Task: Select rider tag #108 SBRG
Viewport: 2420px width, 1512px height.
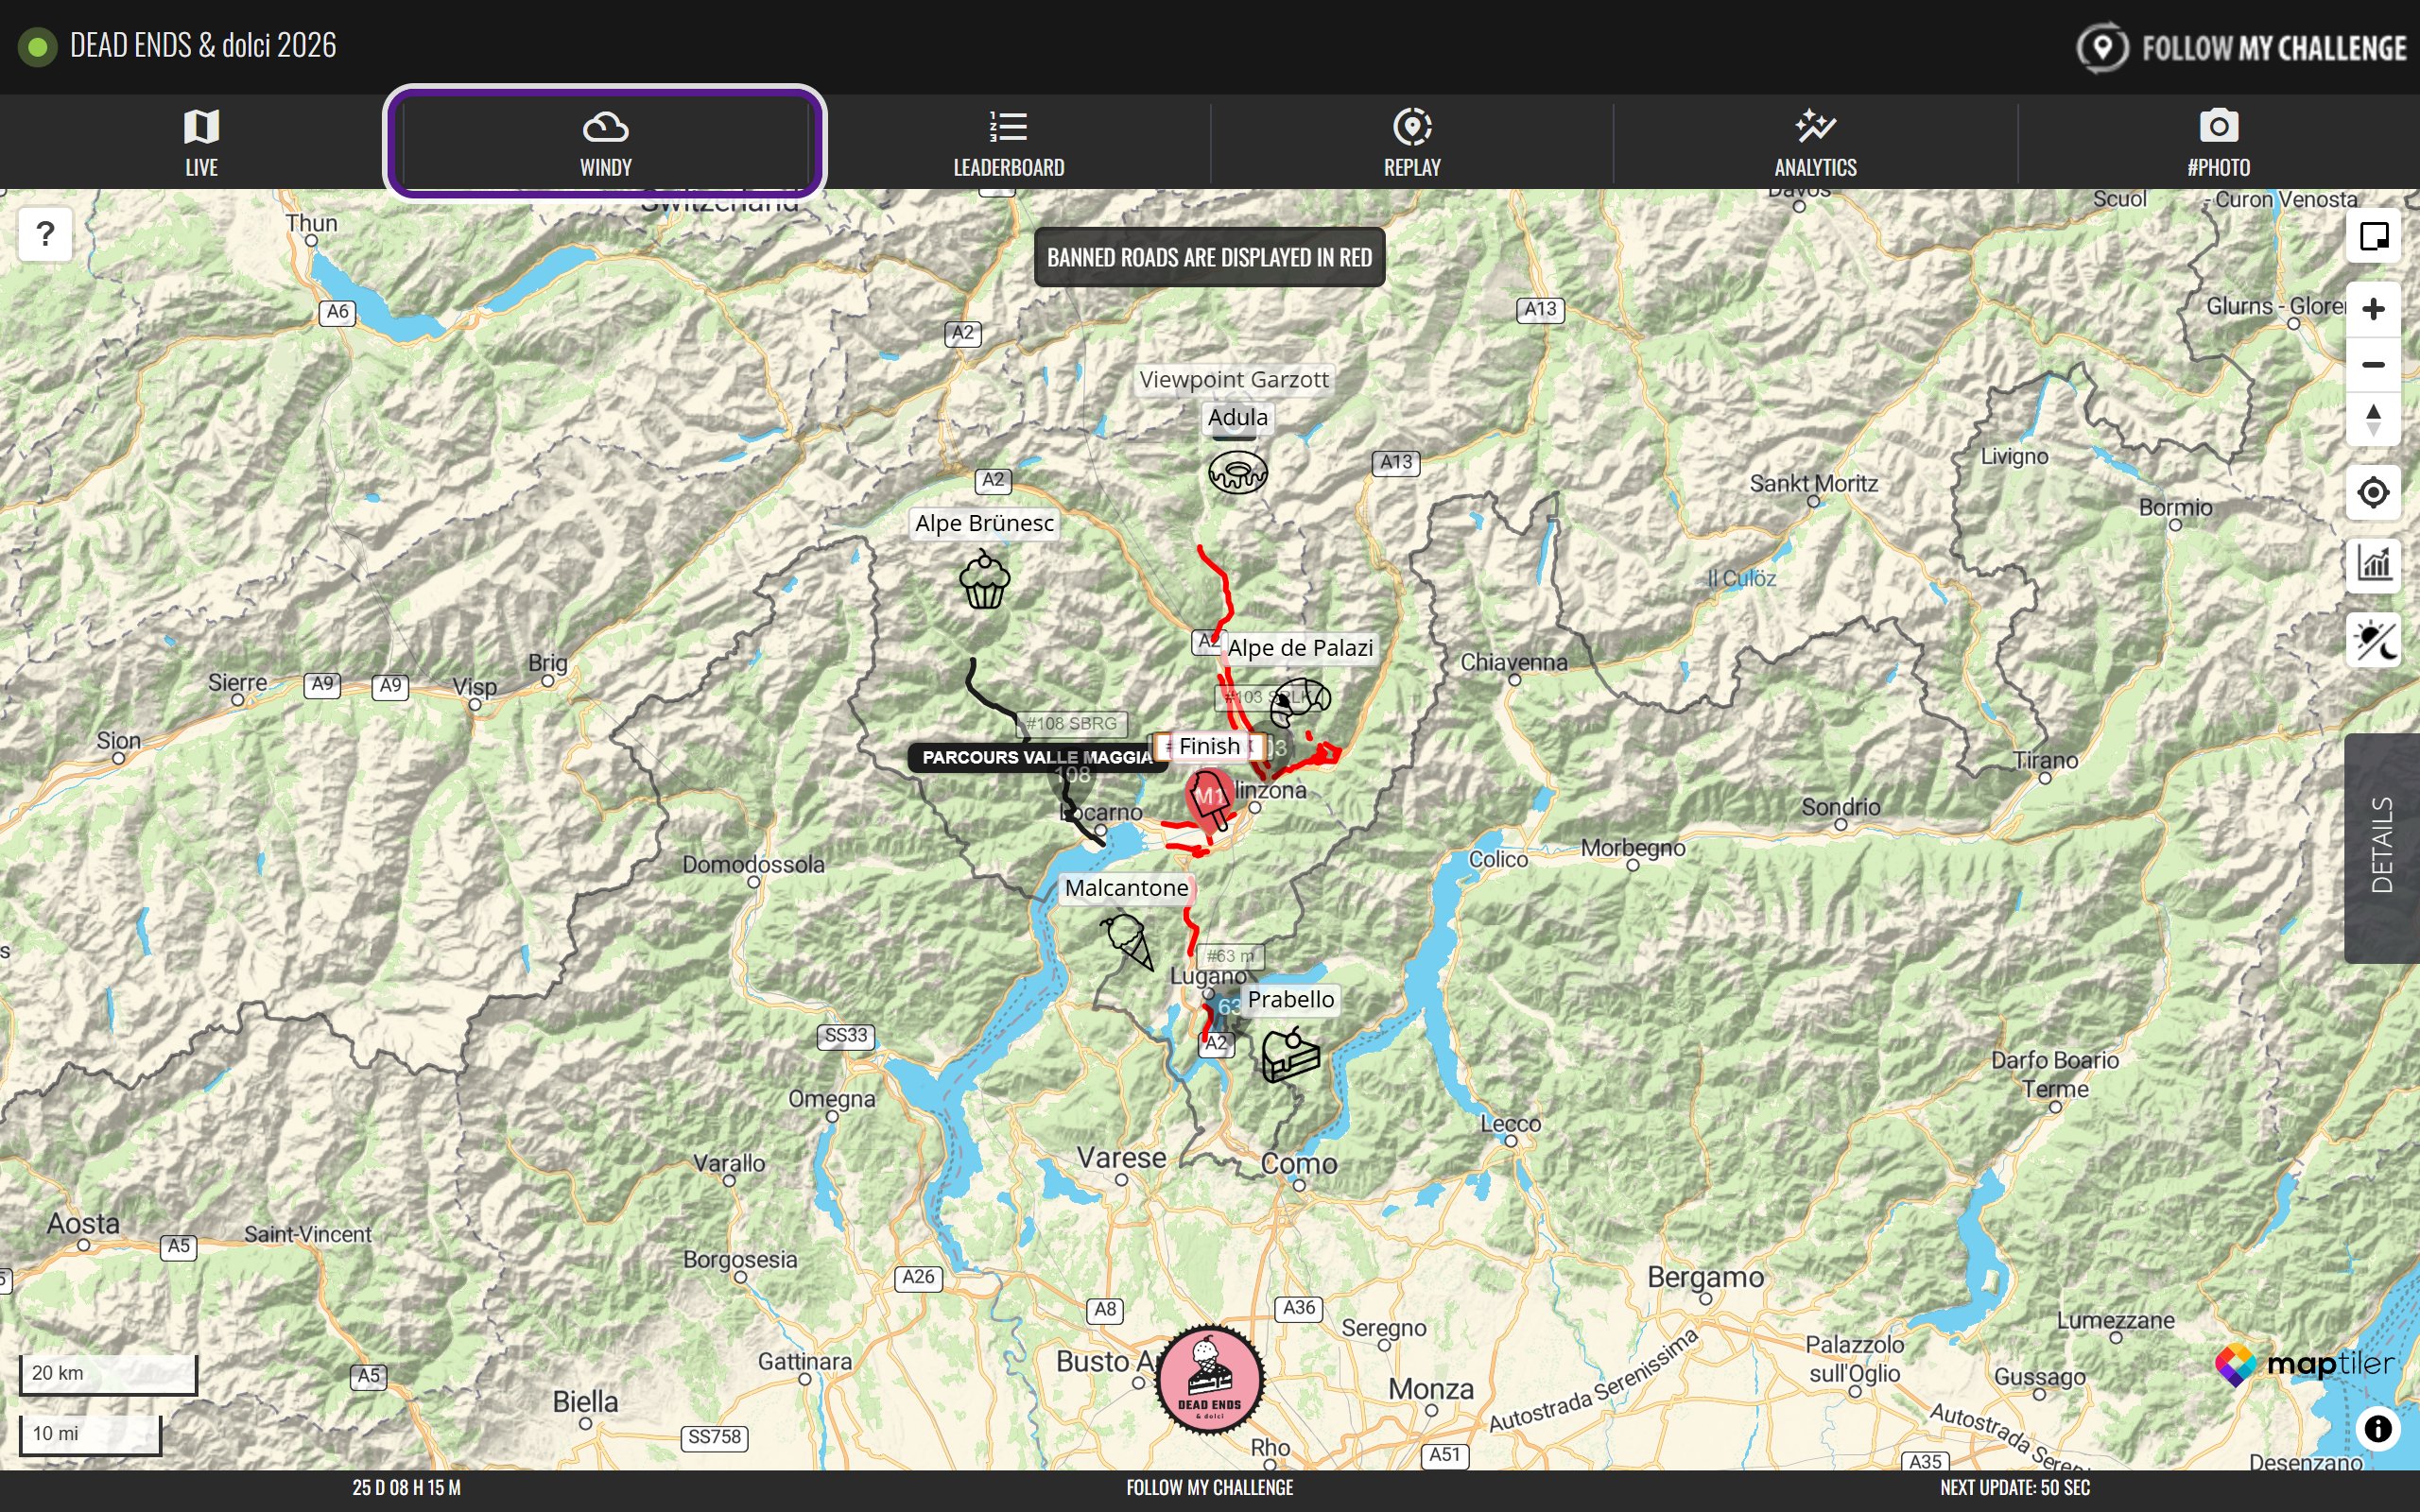Action: [1072, 723]
